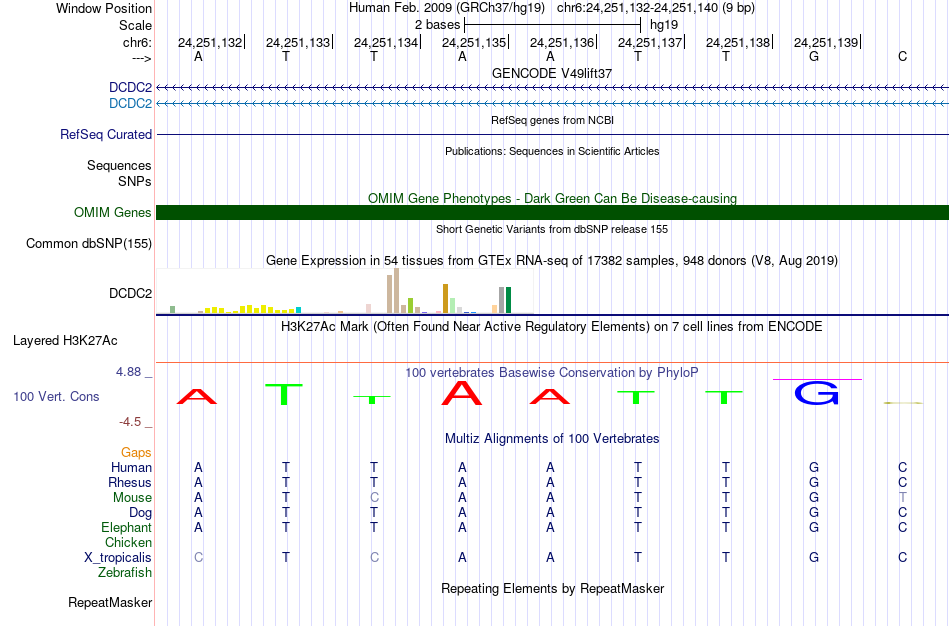The width and height of the screenshot is (950, 626).
Task: Click the Common dbSNP(155) track label
Action: pyautogui.click(x=89, y=244)
